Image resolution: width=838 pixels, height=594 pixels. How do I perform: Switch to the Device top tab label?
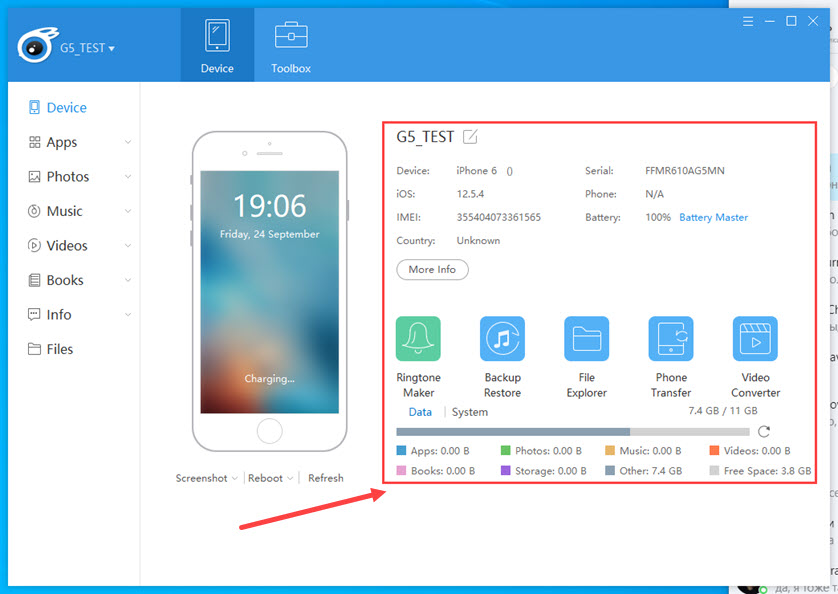point(217,68)
